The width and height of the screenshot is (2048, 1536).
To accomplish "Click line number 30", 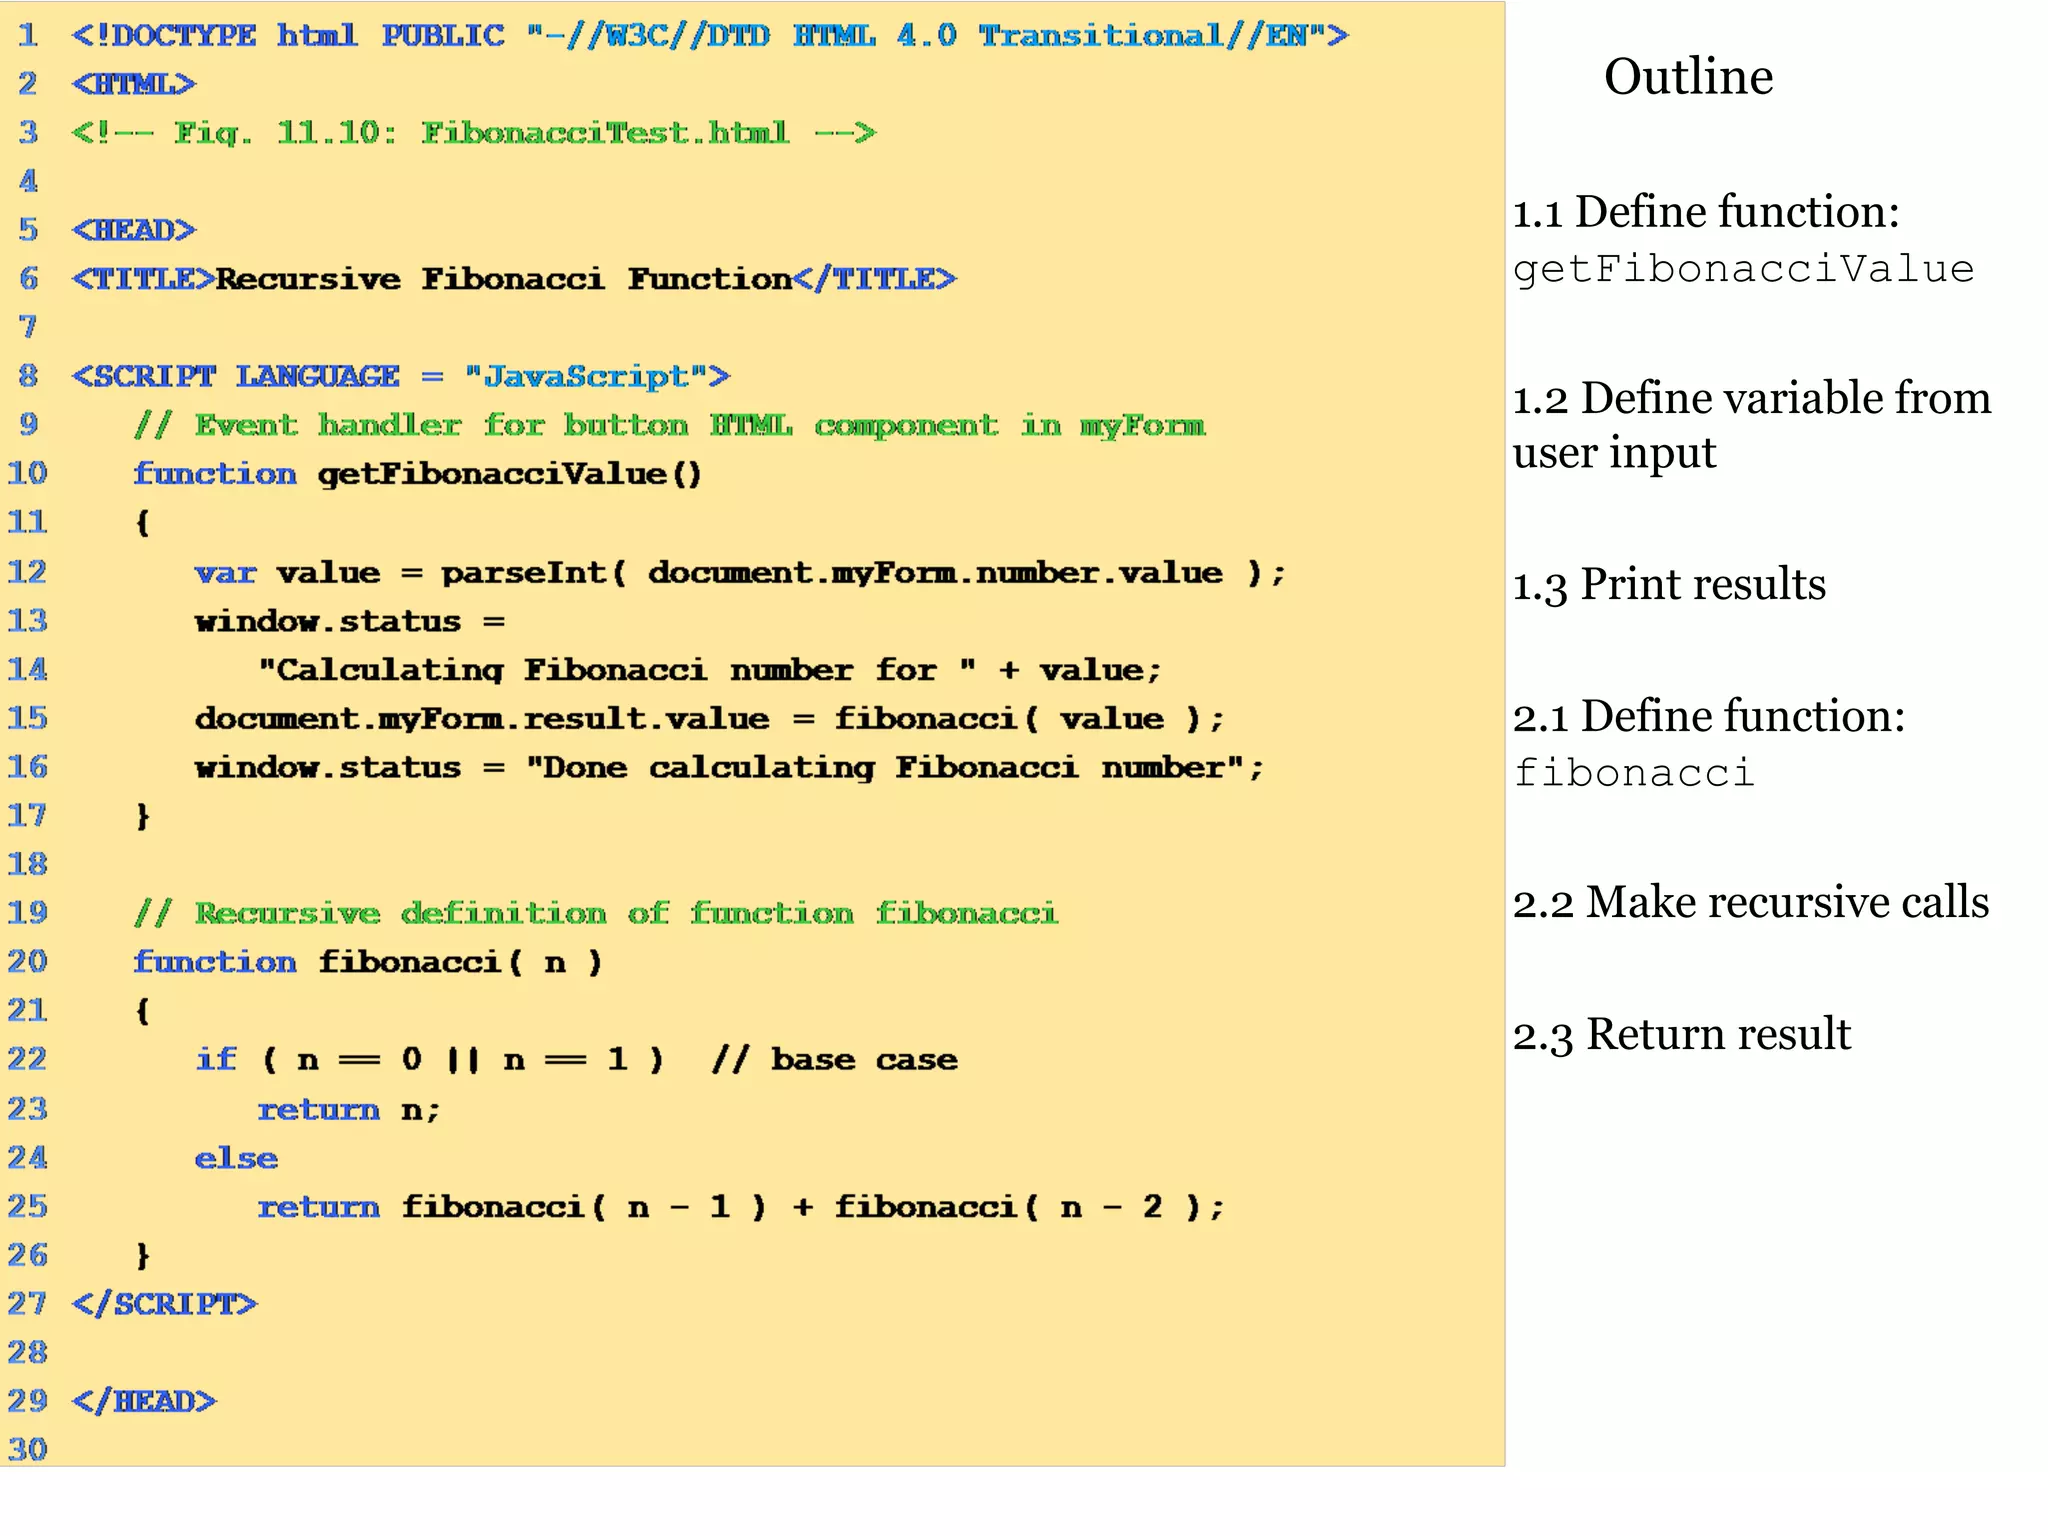I will 28,1449.
